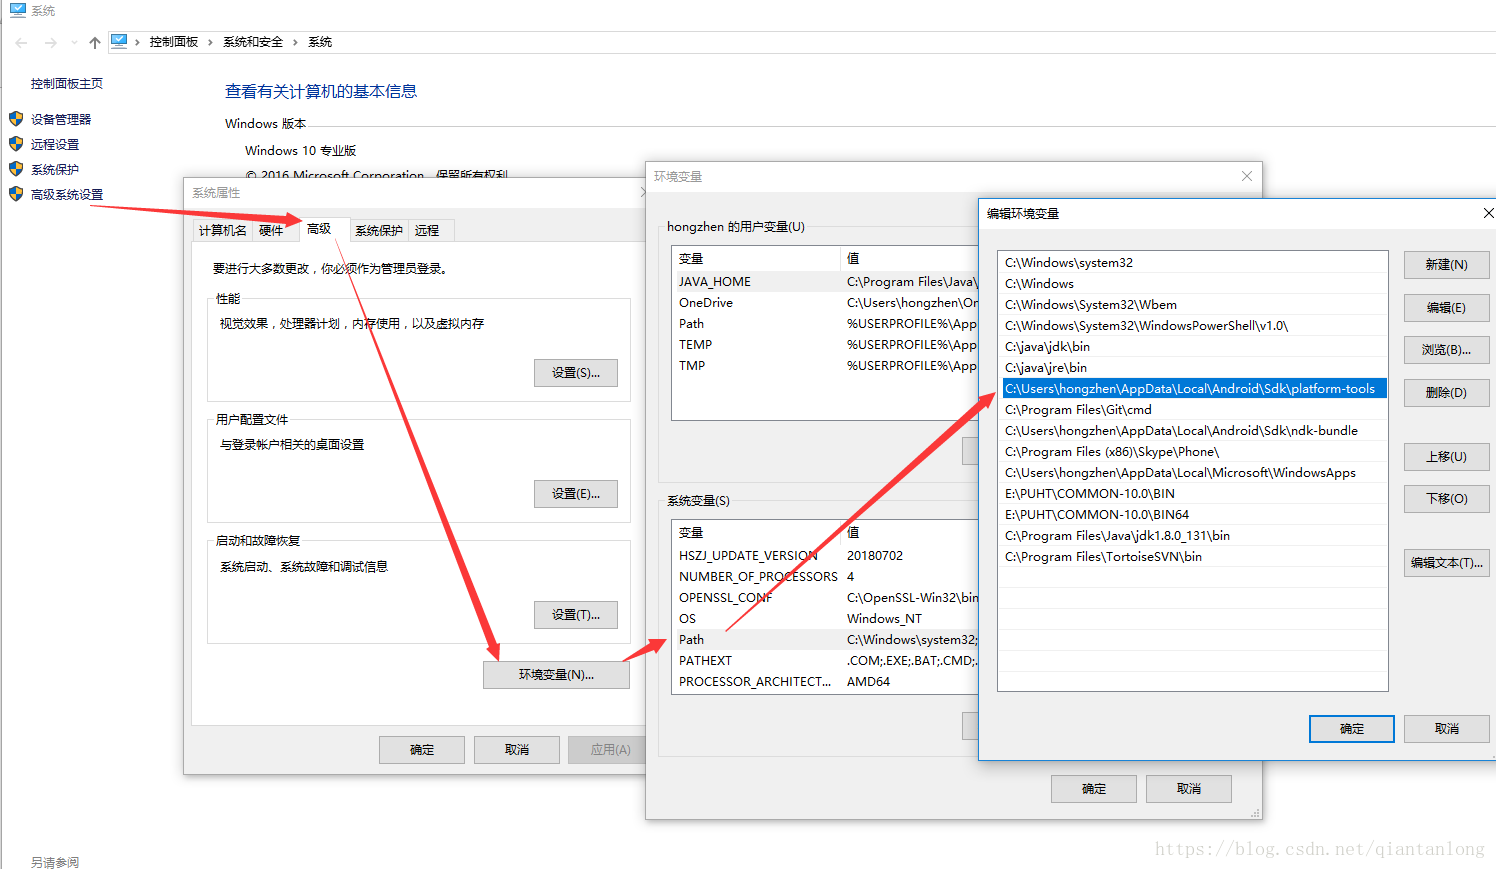Click 删除(D) button
The width and height of the screenshot is (1496, 869).
(x=1447, y=393)
